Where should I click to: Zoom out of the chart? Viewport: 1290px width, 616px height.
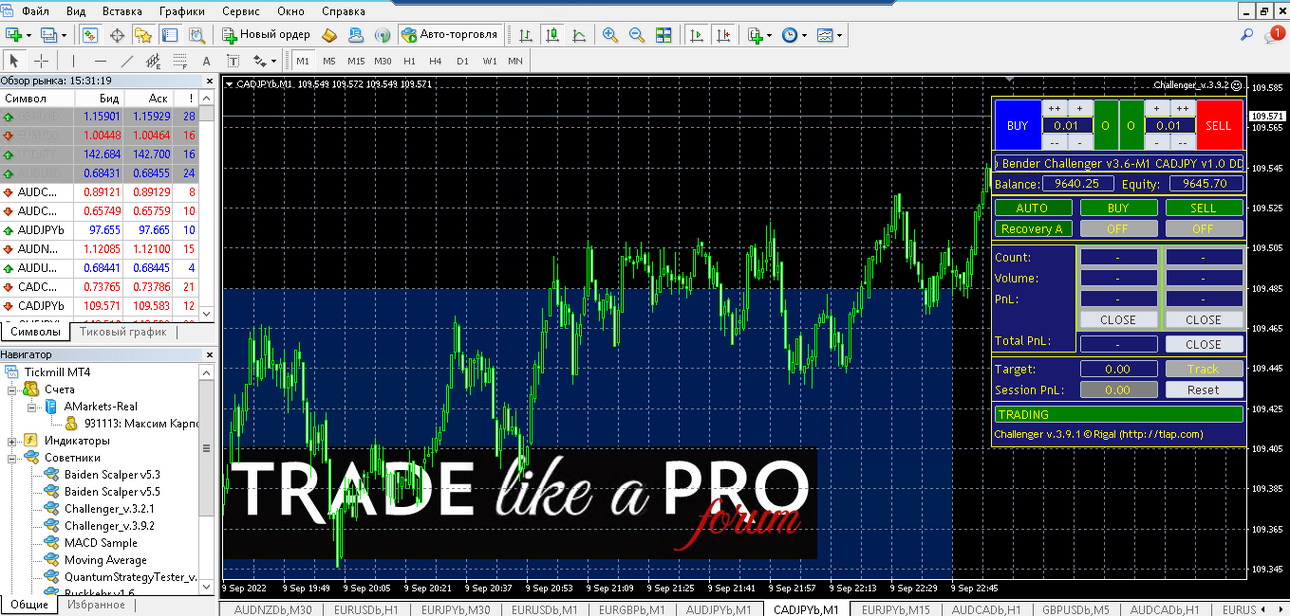(x=636, y=34)
